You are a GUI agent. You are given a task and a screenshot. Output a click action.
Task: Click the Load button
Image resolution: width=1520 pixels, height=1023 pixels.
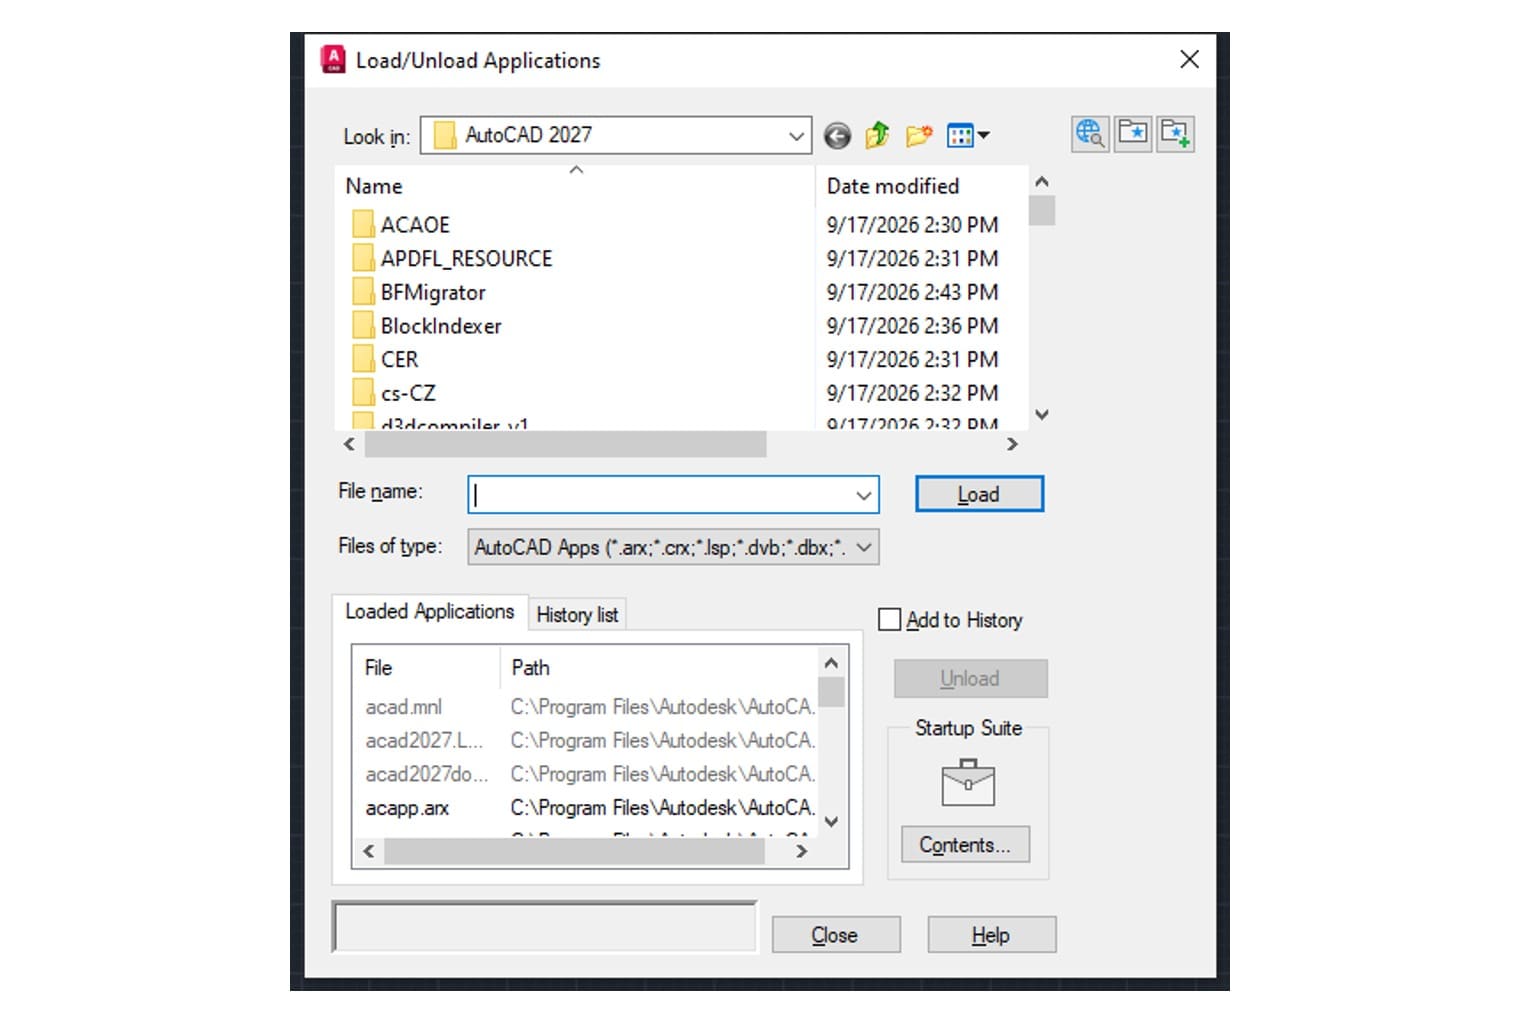click(x=979, y=494)
